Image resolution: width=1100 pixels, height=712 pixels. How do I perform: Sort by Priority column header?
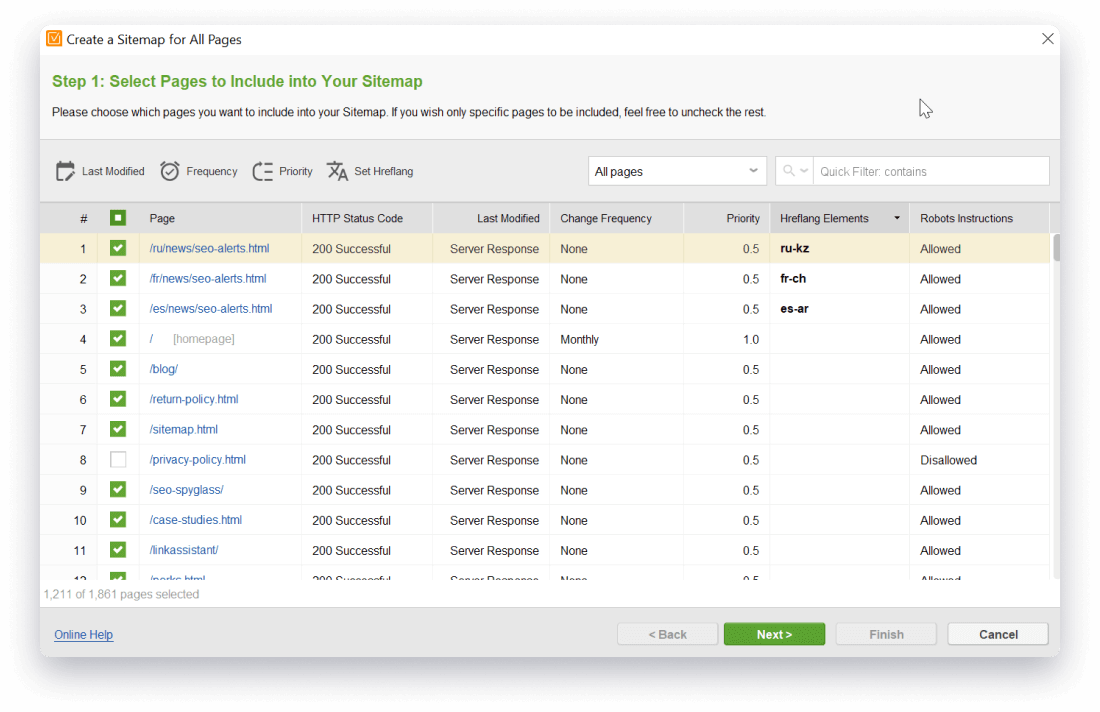click(727, 218)
